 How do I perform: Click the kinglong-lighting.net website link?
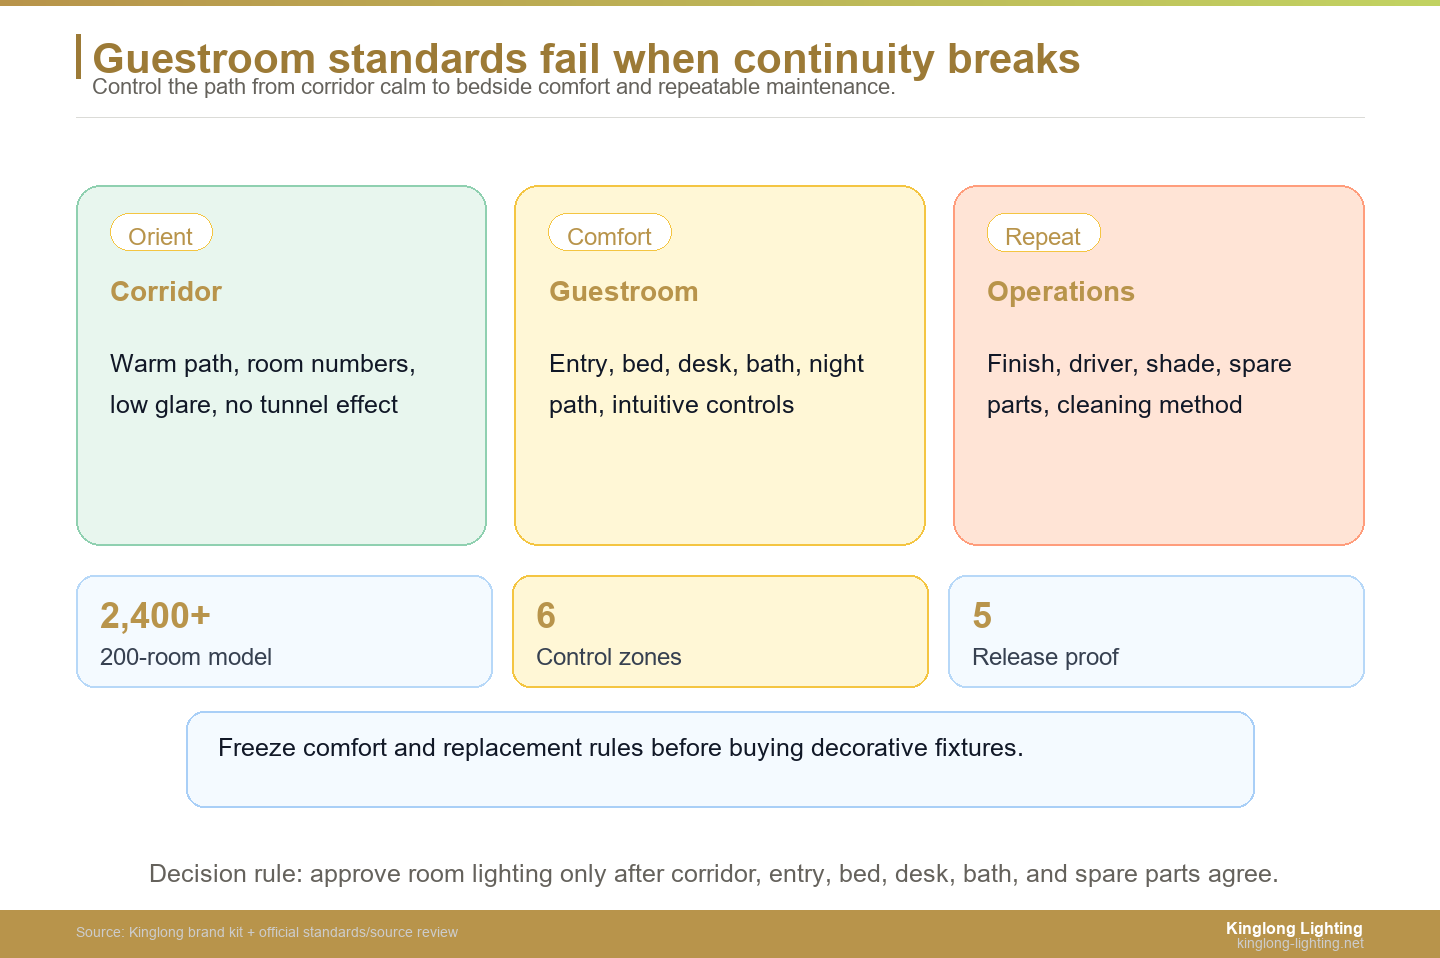pyautogui.click(x=1300, y=943)
